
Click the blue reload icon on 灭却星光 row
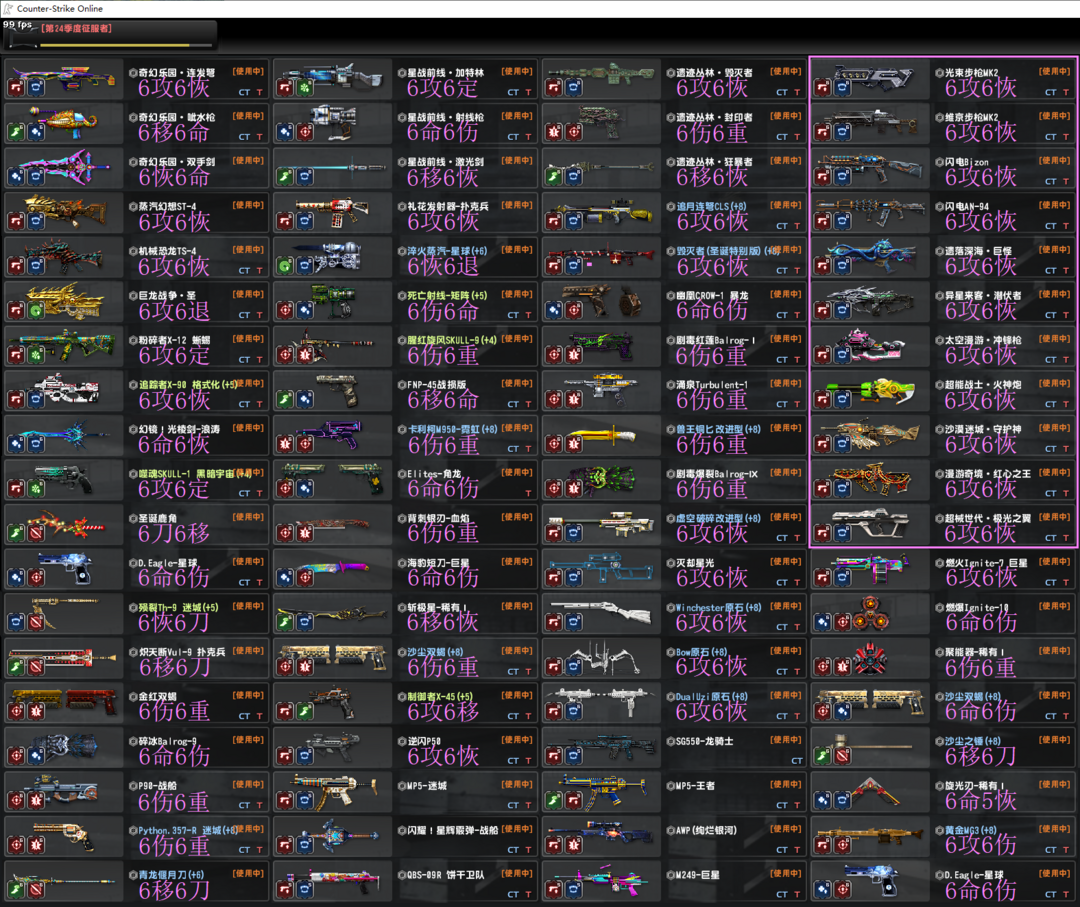pyautogui.click(x=574, y=578)
